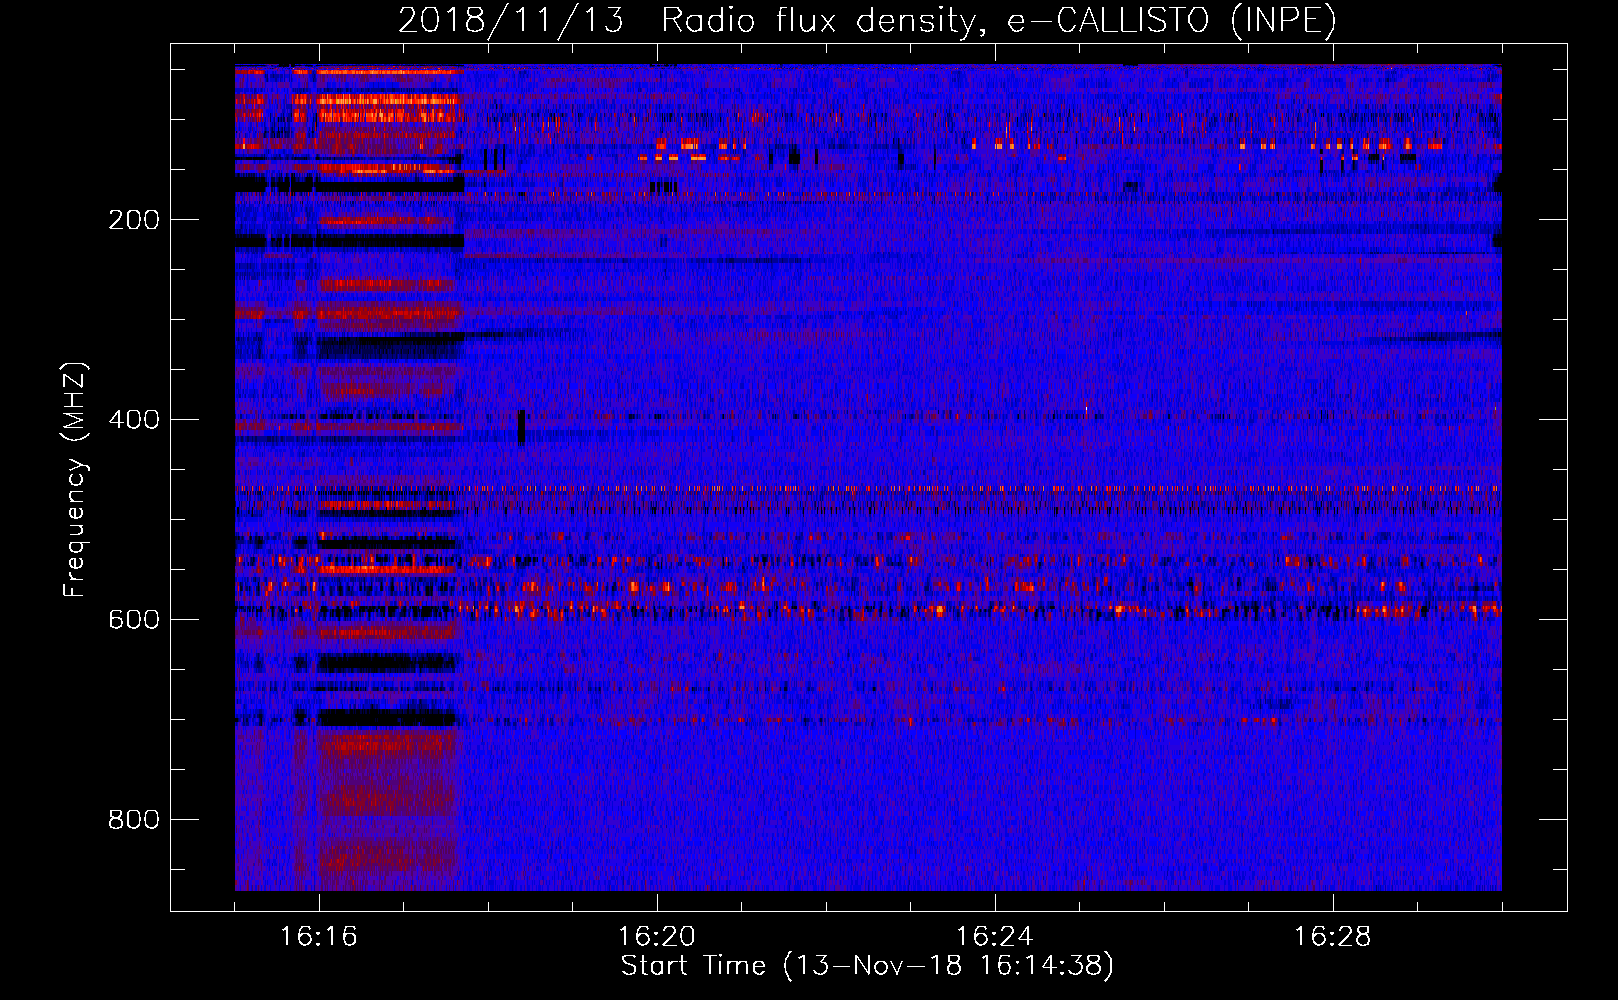Click the 16:16 time tick label

click(x=319, y=937)
